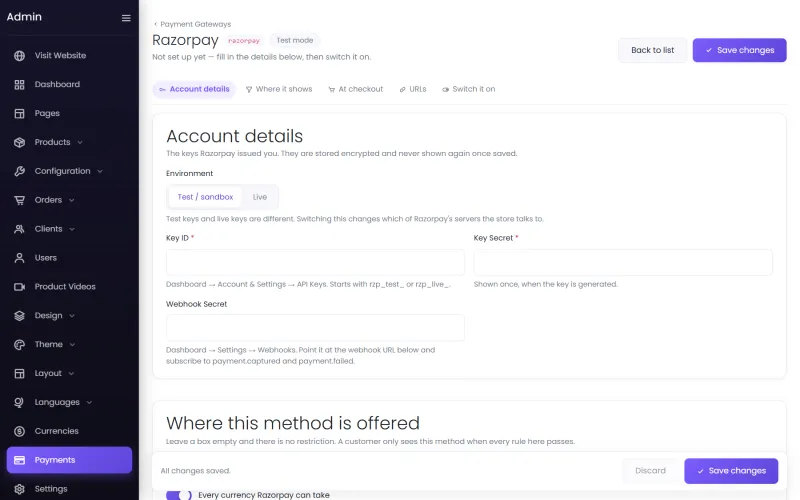Click the Users person icon

pos(19,258)
